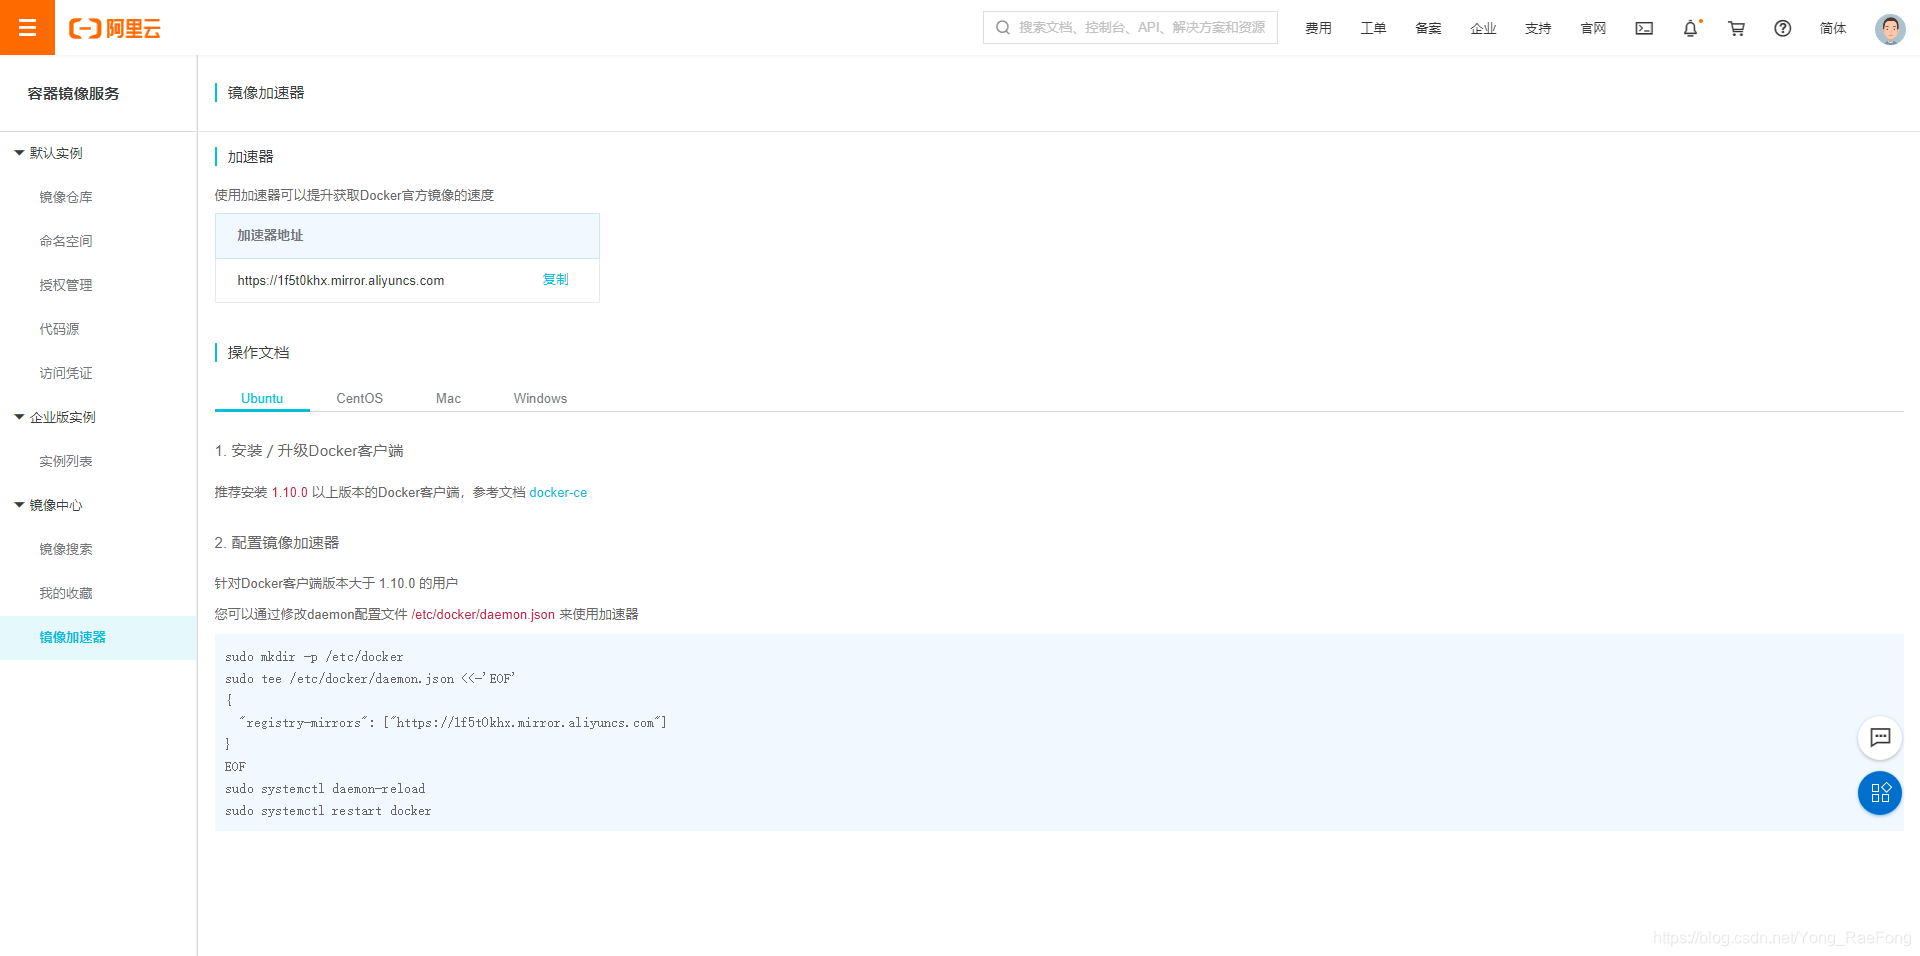Screen dimensions: 1920x956
Task: Copy the accelerator address with 复制
Action: pos(555,280)
